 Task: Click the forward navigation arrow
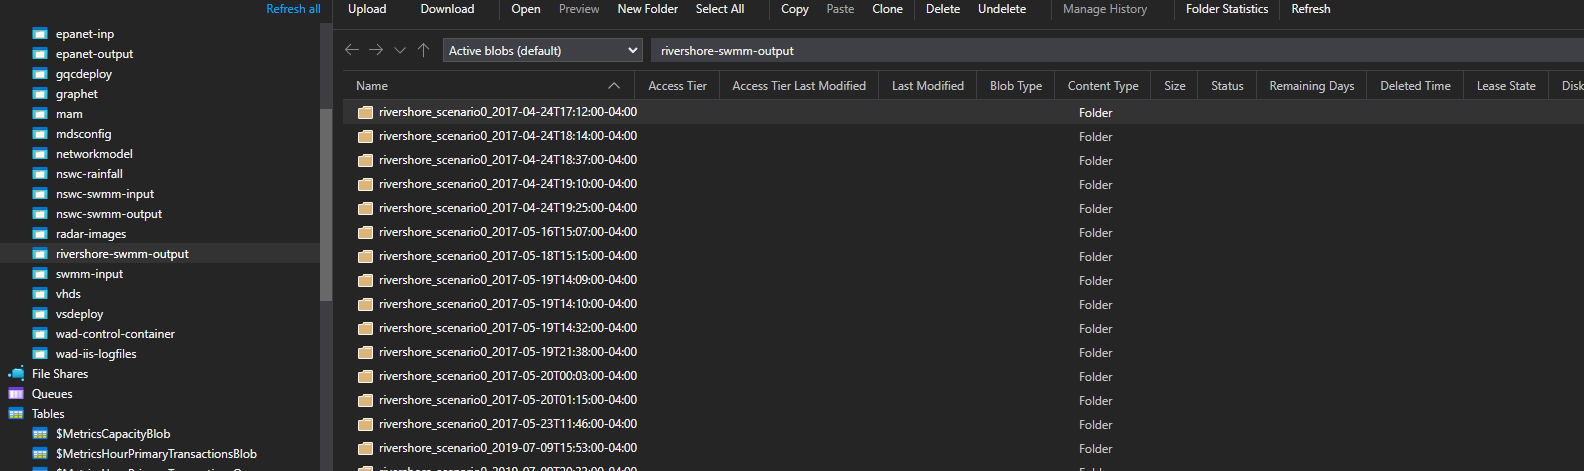(376, 50)
